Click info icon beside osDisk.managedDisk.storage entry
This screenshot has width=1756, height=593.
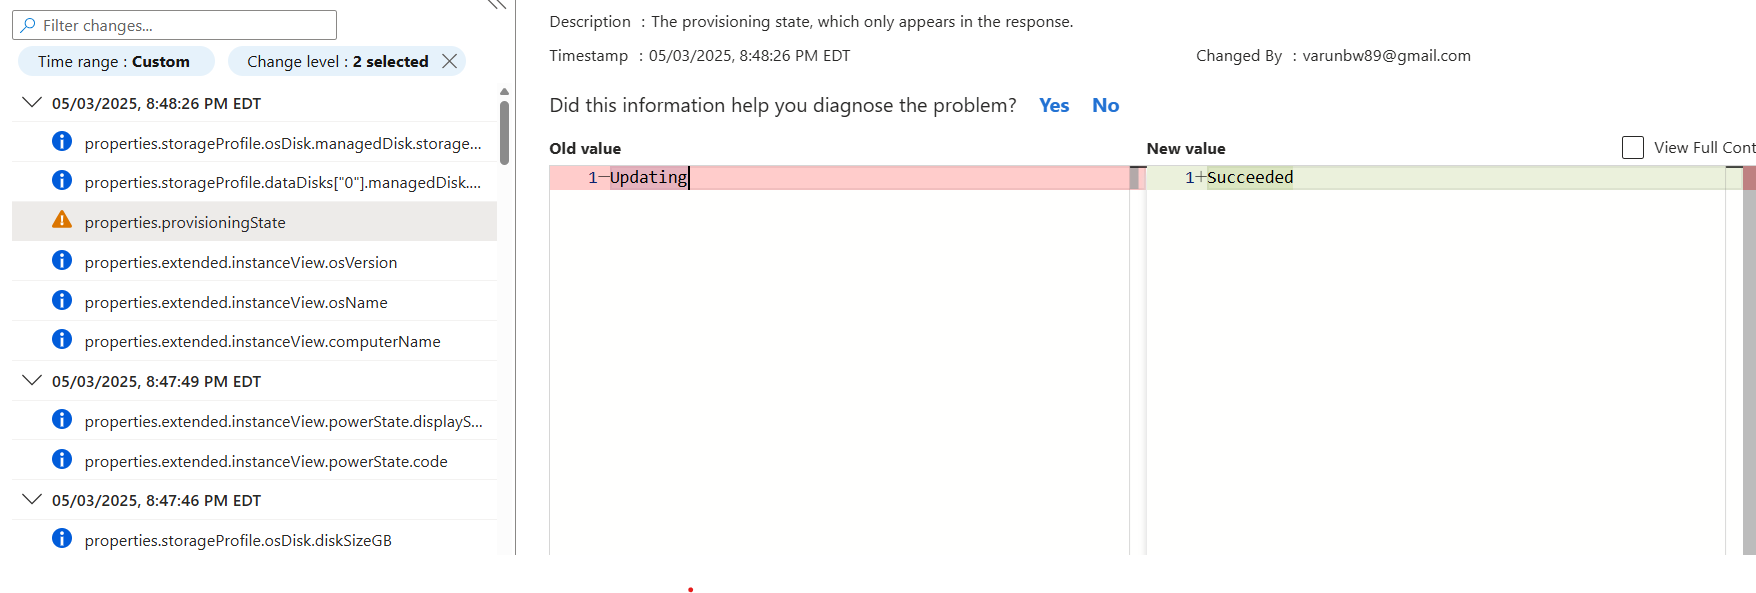coord(62,141)
